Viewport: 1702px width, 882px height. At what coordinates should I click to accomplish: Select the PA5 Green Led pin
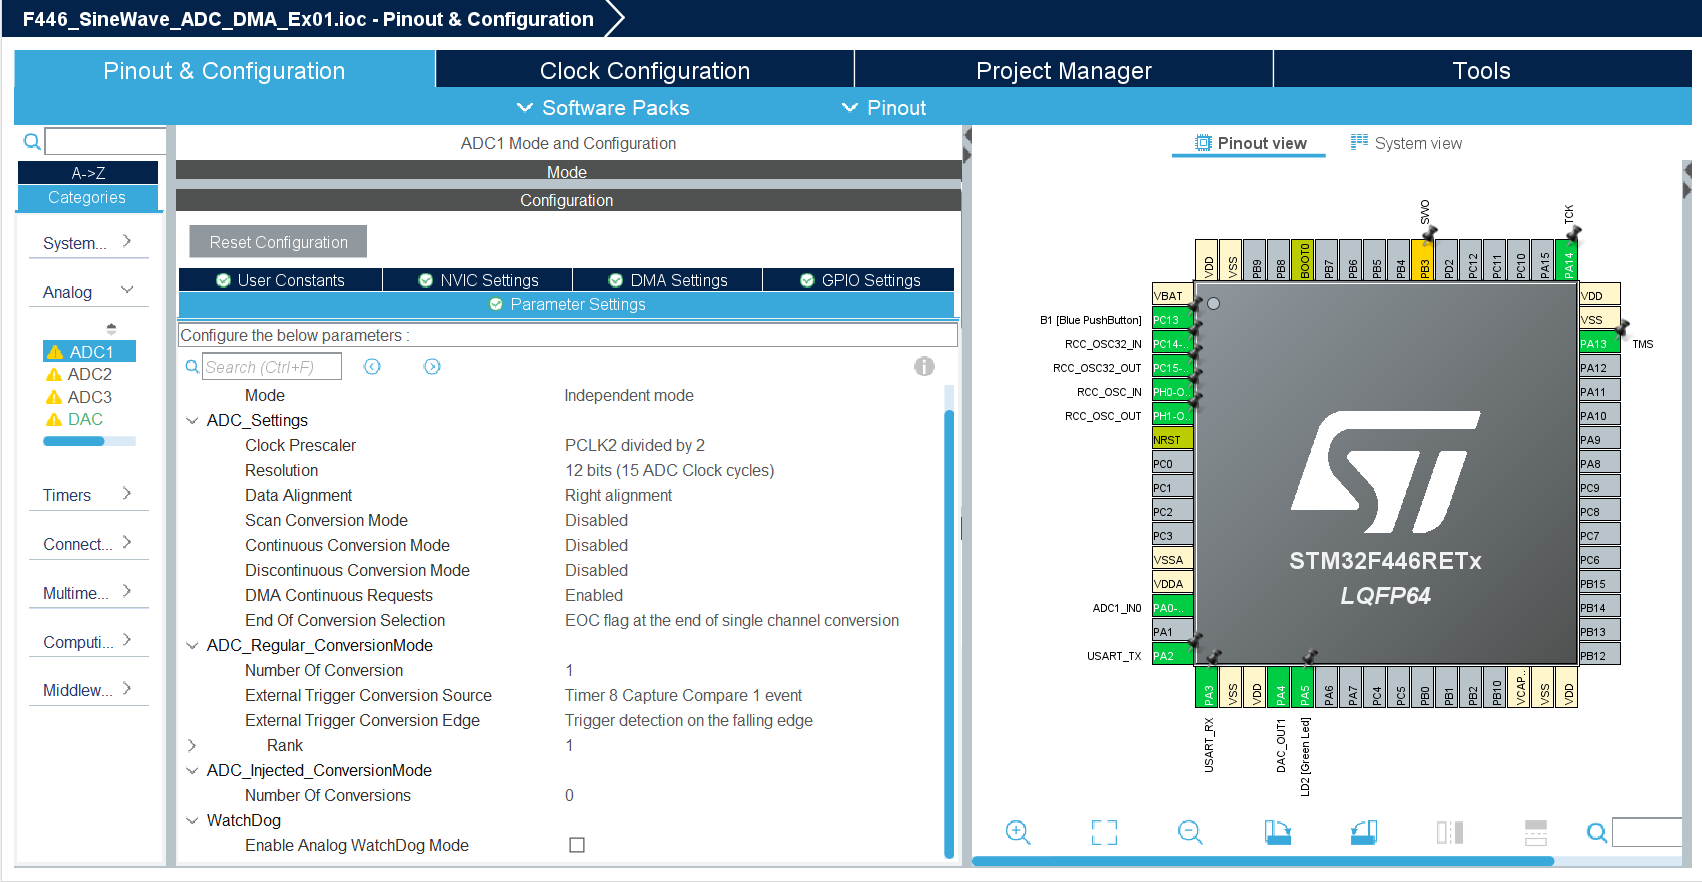1304,687
